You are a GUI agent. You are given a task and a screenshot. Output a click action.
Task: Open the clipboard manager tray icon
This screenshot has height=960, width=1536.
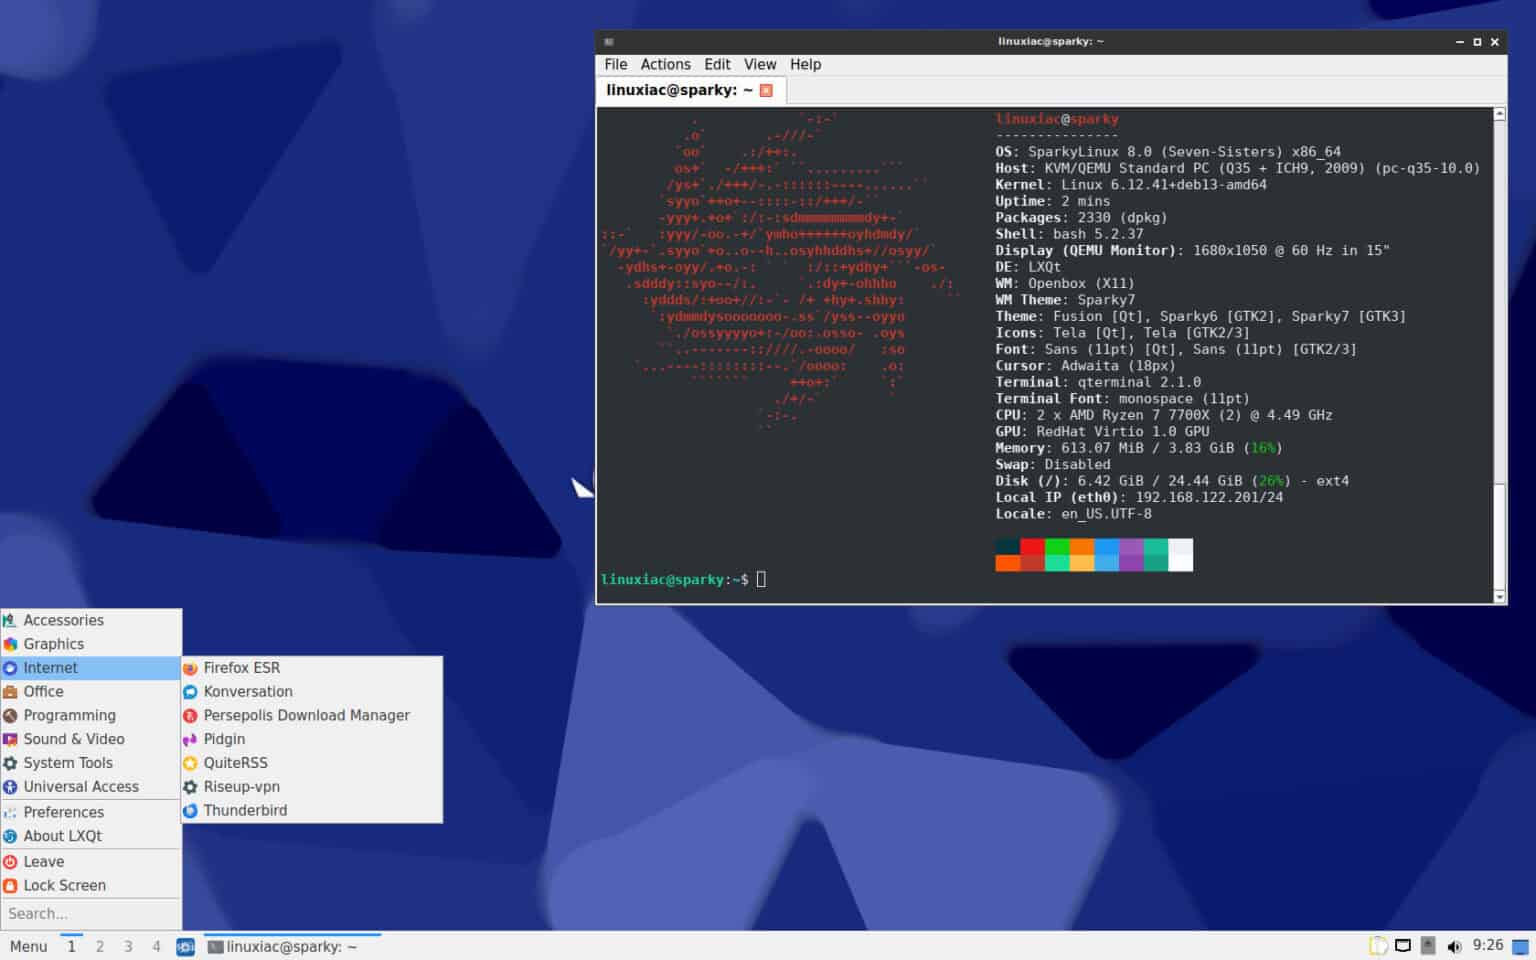[x=1378, y=945]
